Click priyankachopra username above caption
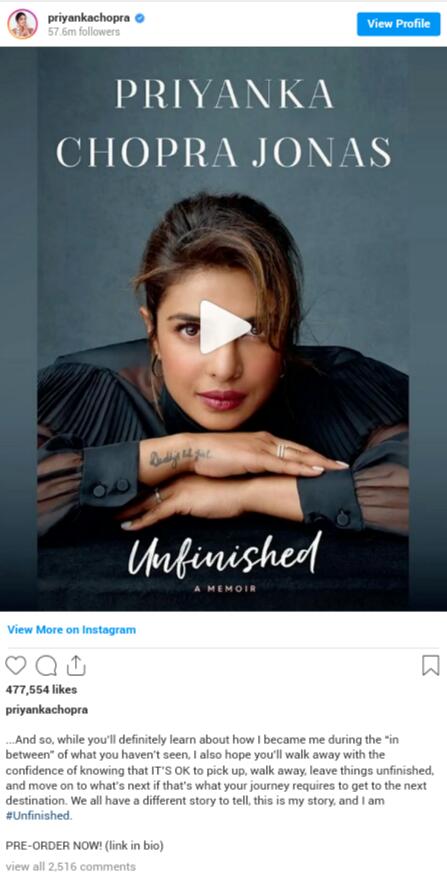The image size is (447, 882). pos(47,710)
